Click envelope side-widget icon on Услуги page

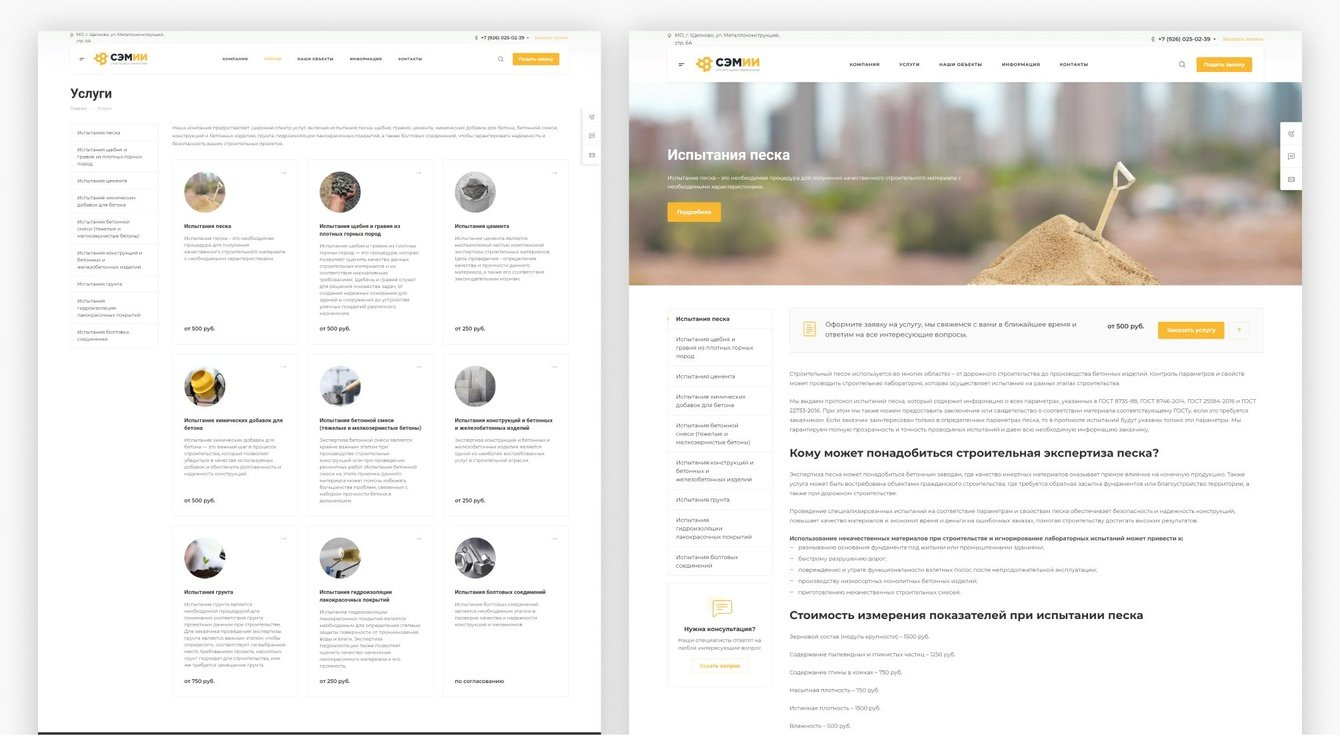(x=592, y=155)
